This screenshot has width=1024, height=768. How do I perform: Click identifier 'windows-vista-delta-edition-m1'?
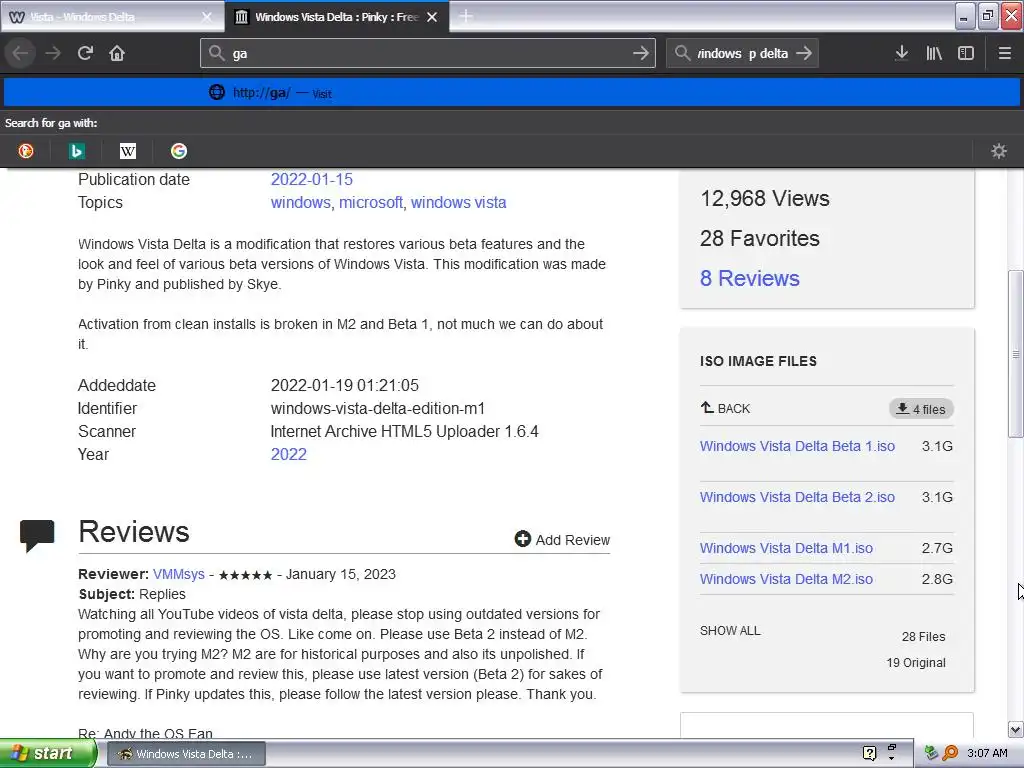(377, 408)
